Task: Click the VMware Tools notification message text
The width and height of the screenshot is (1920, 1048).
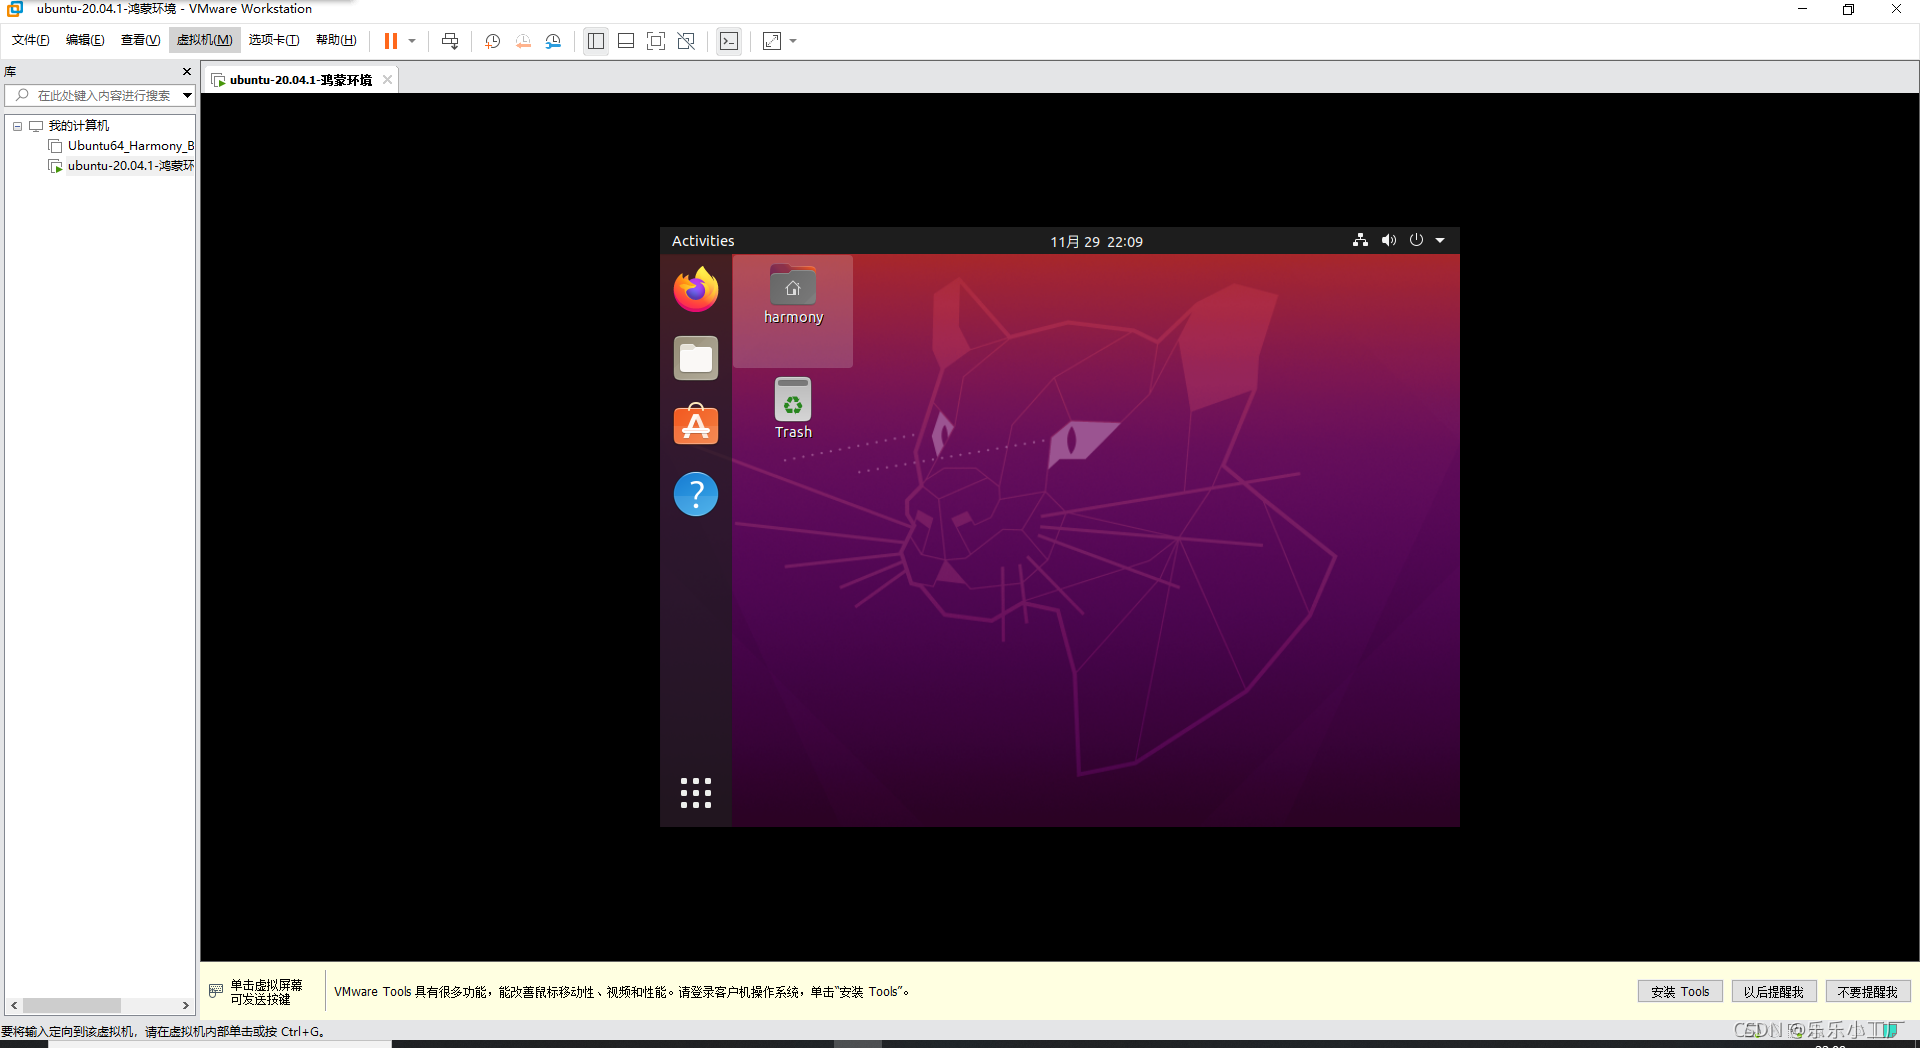Action: point(621,992)
